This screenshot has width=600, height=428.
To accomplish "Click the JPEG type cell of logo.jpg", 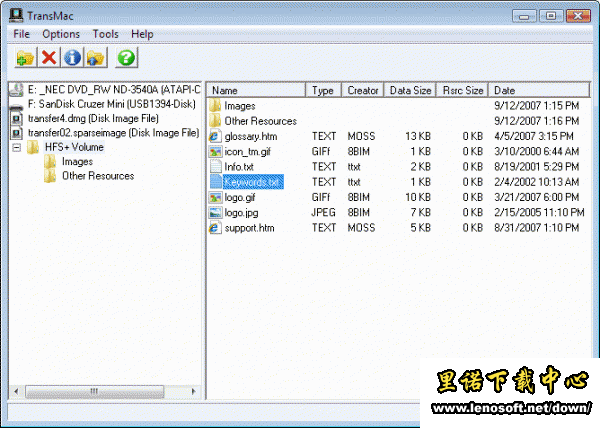I will tap(323, 213).
